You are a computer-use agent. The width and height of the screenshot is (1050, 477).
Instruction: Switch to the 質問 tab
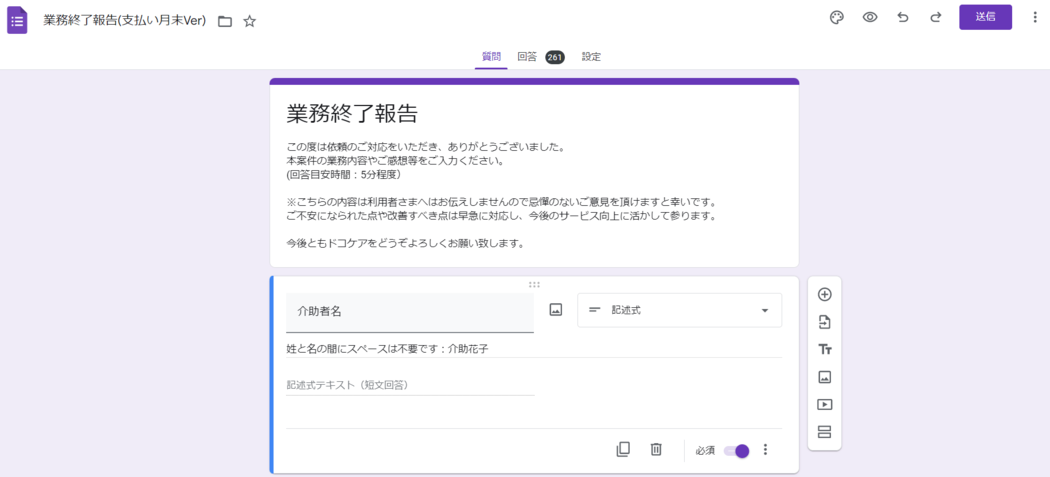tap(491, 57)
